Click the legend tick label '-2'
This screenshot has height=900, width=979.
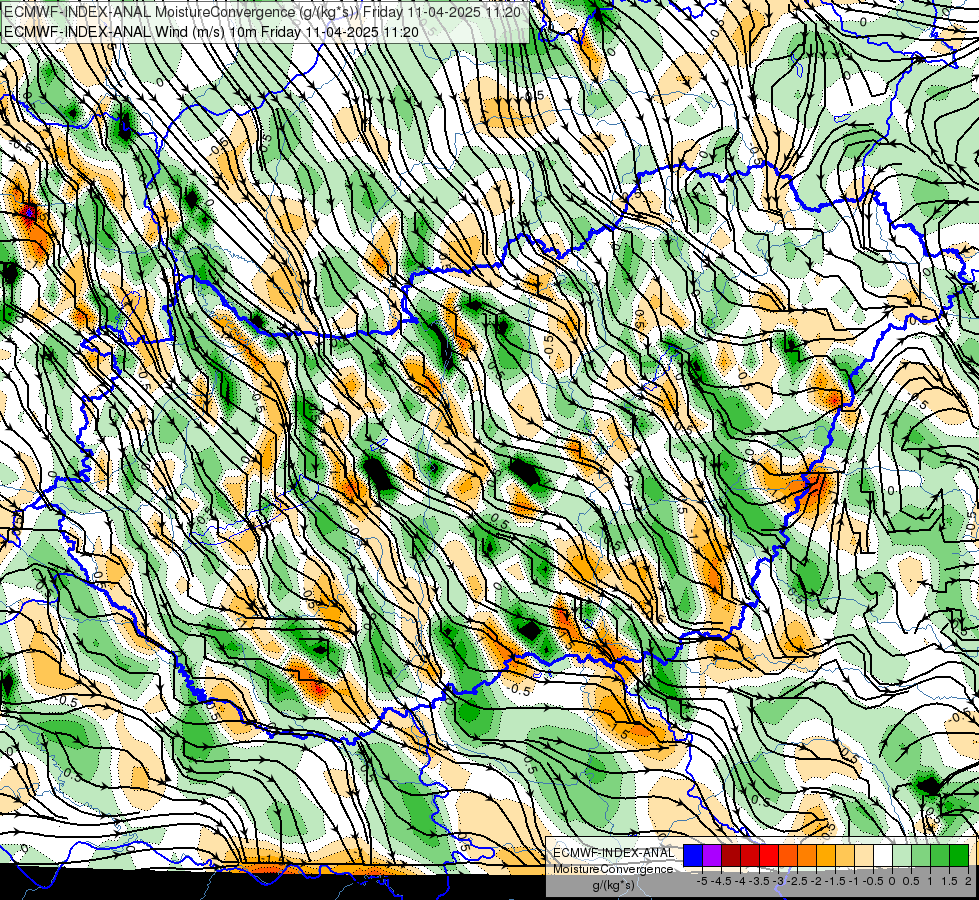pyautogui.click(x=817, y=881)
